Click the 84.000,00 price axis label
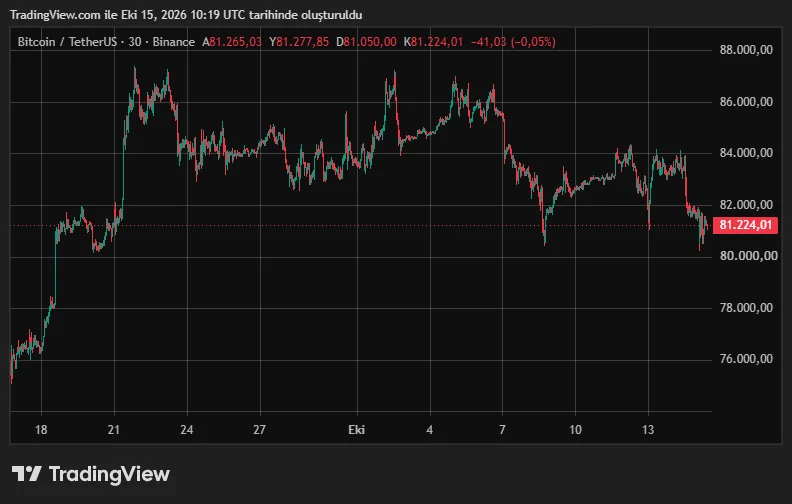The image size is (792, 504). 746,153
